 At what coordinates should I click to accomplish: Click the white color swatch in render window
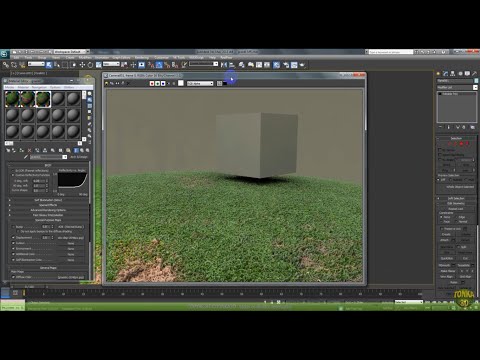click(181, 83)
